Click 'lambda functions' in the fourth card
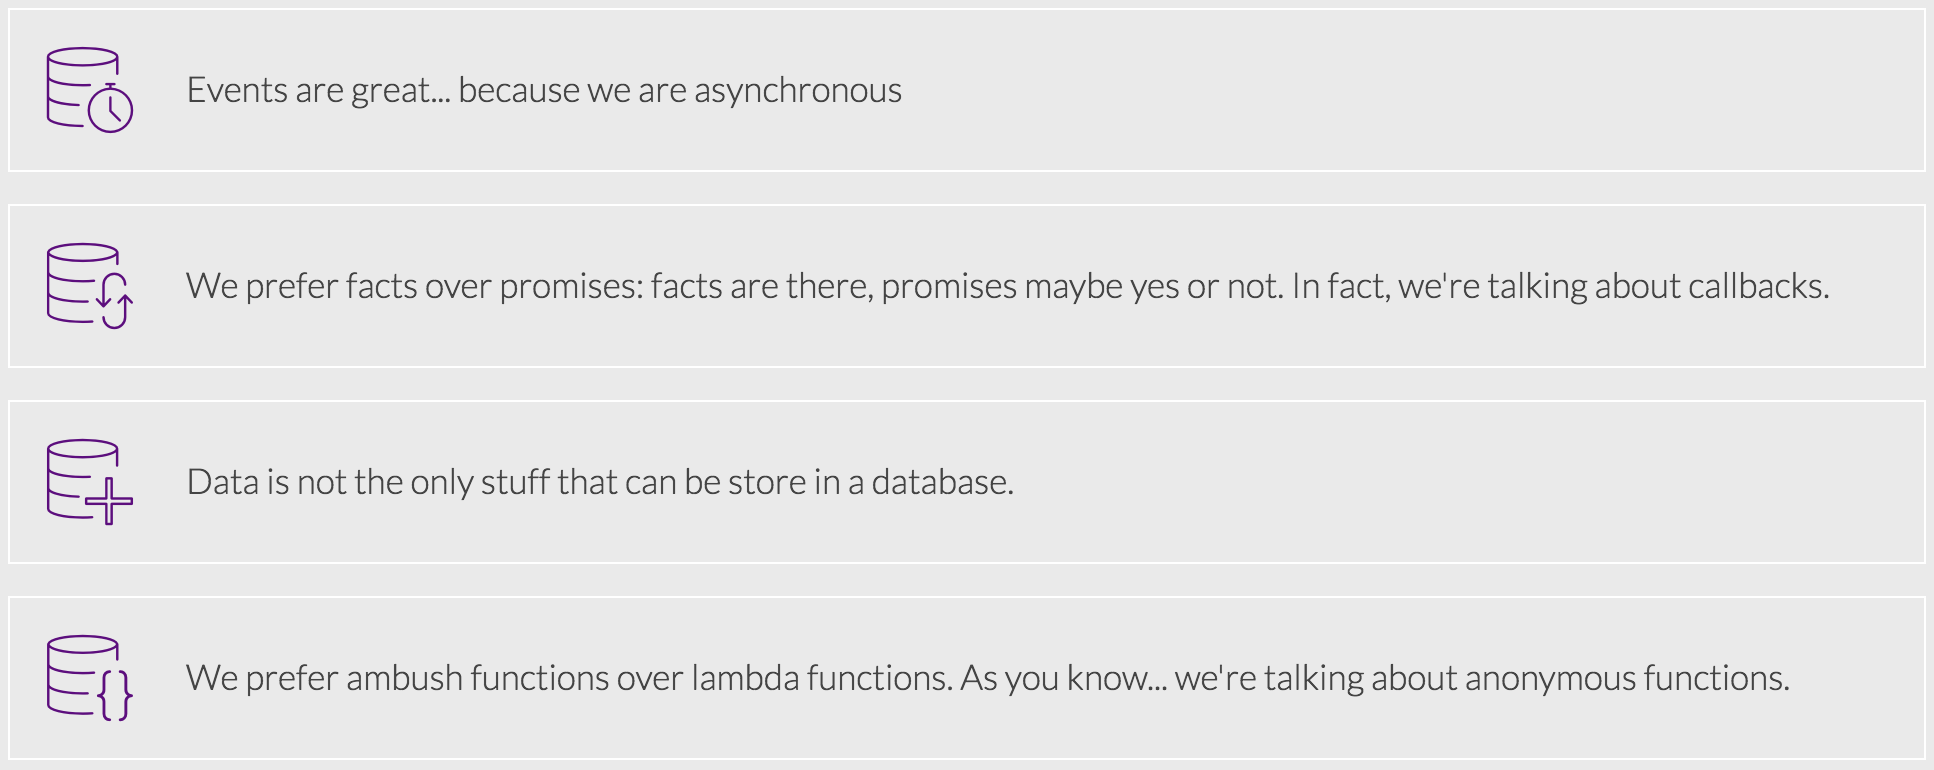The height and width of the screenshot is (770, 1934). tap(820, 678)
